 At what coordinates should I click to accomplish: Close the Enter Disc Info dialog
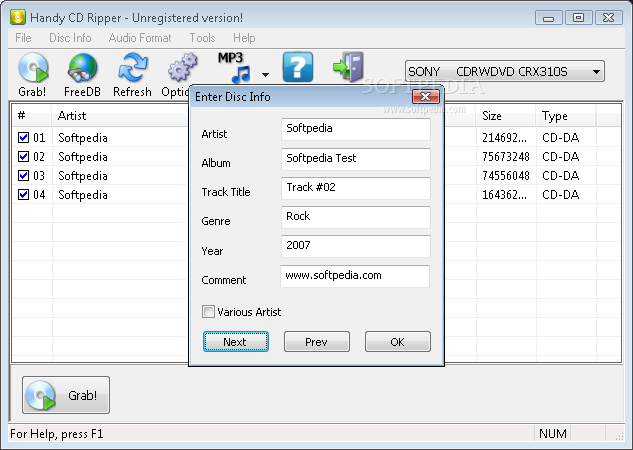pyautogui.click(x=425, y=97)
